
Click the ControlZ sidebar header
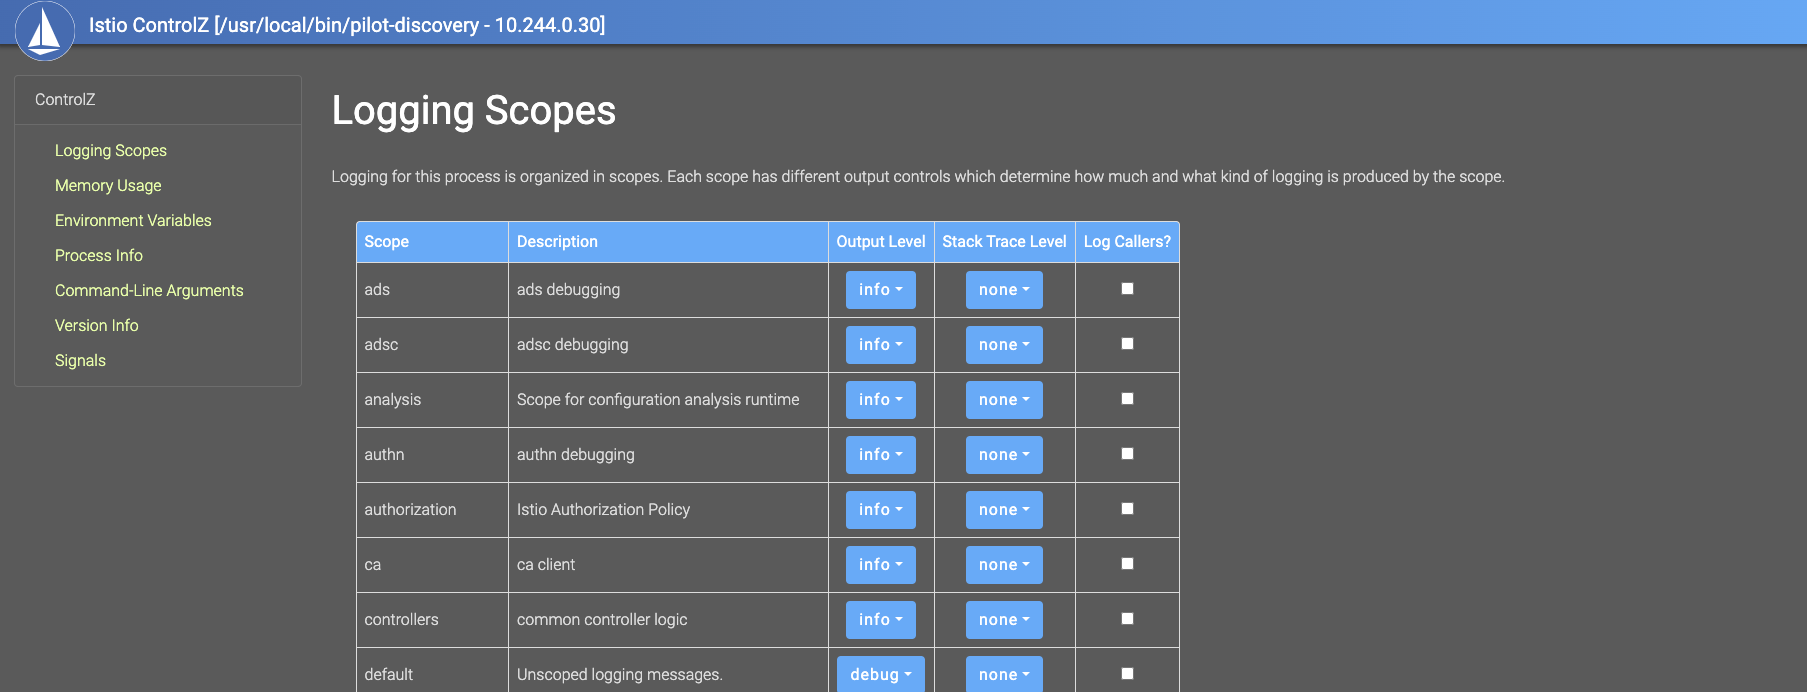[x=158, y=100]
